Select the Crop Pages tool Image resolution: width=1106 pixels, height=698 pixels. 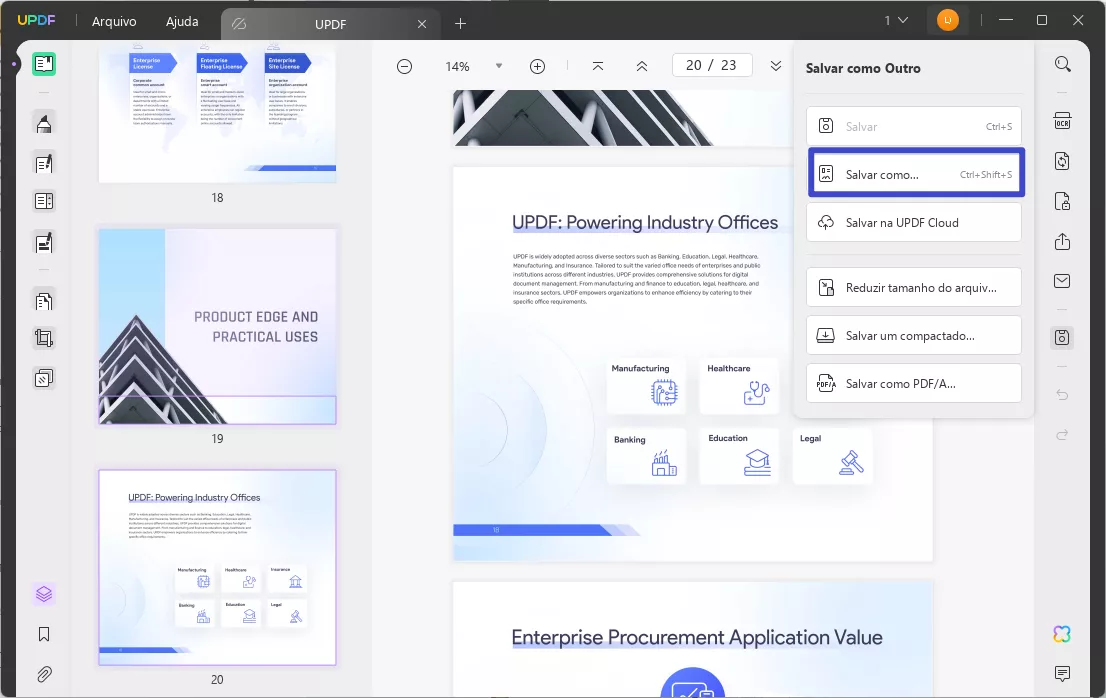(44, 338)
